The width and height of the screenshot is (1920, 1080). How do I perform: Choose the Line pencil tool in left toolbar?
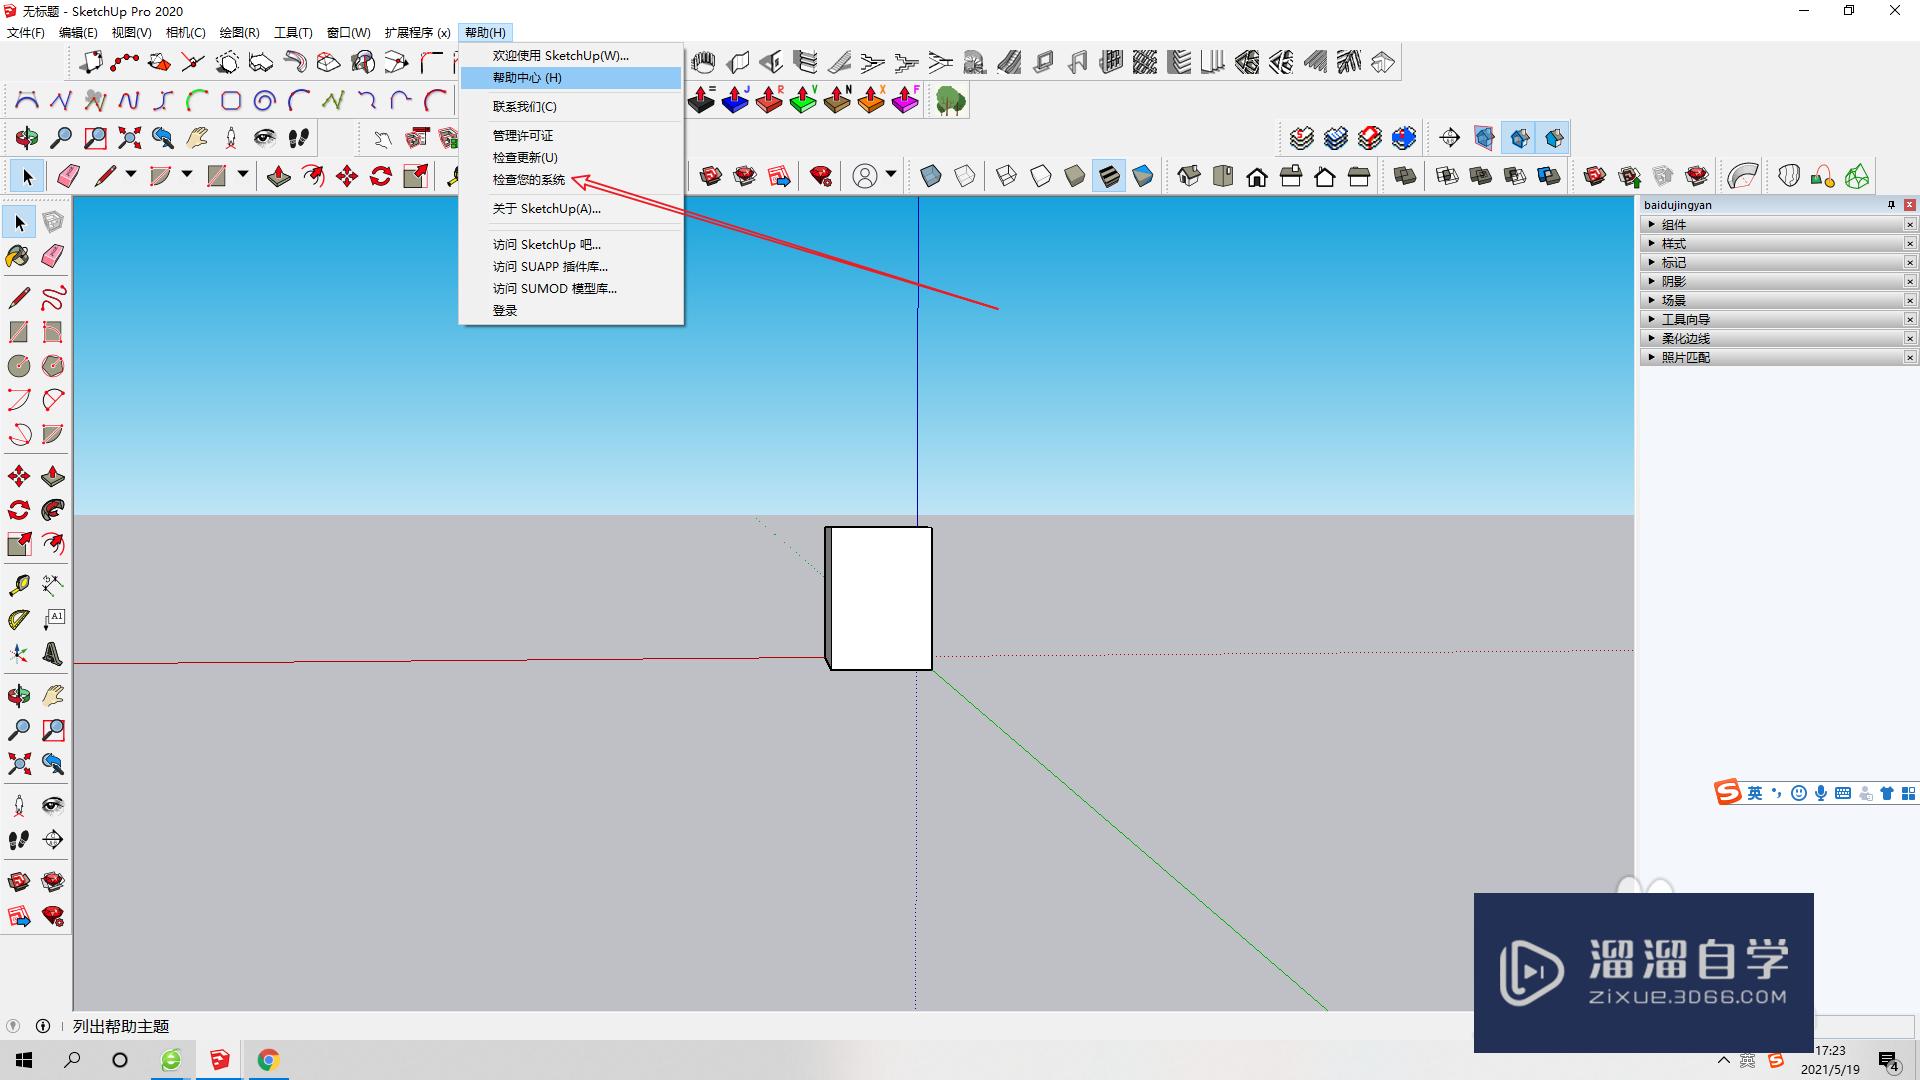[x=18, y=297]
